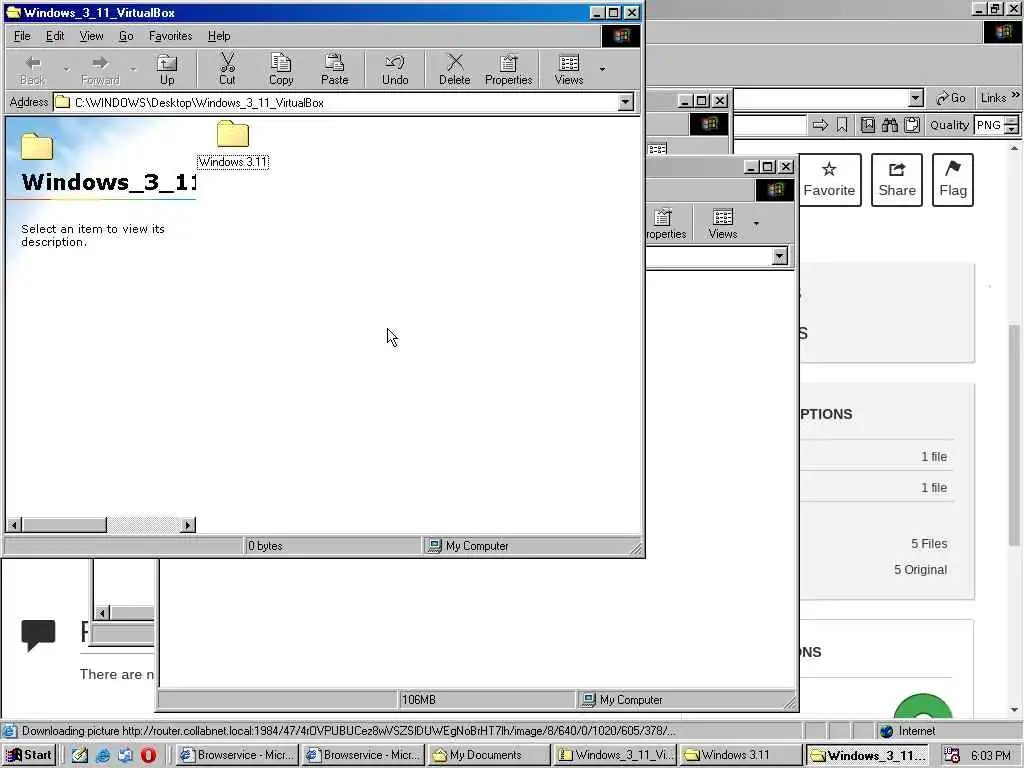Expand the Links toolbar chevron
This screenshot has height=768, width=1024.
tap(1016, 95)
